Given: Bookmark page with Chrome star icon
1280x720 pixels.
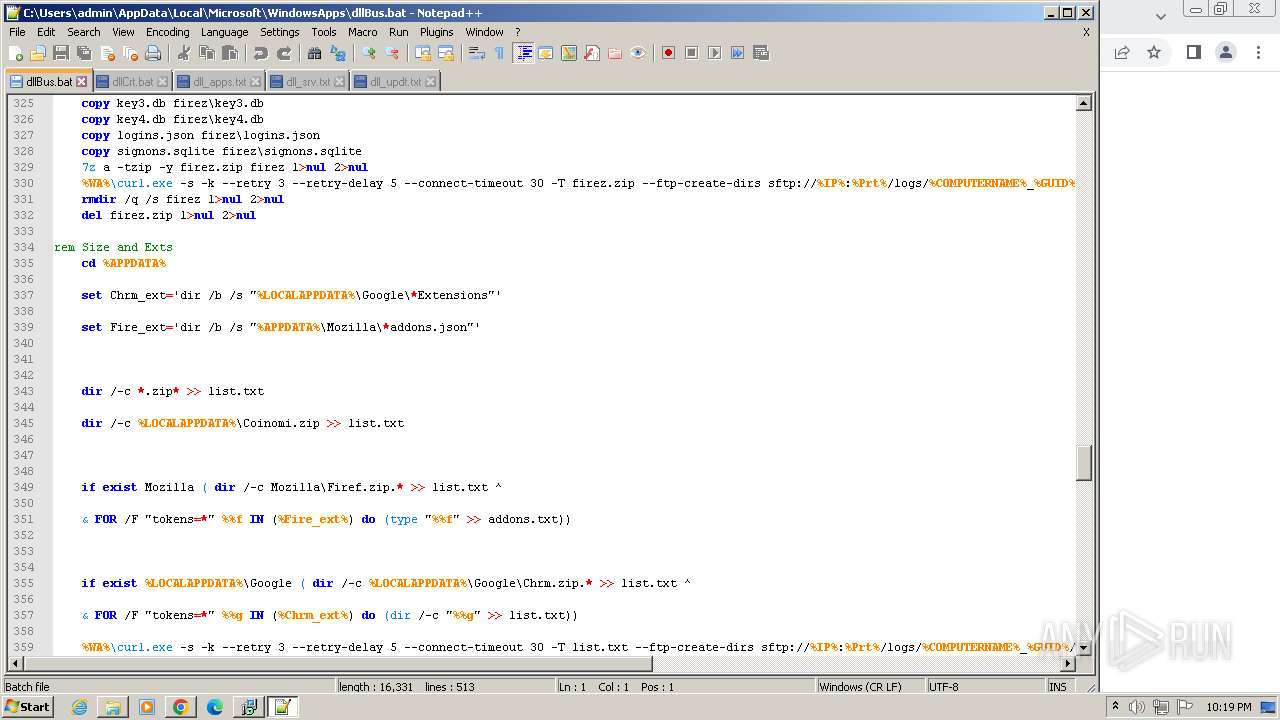Looking at the screenshot, I should 1154,52.
